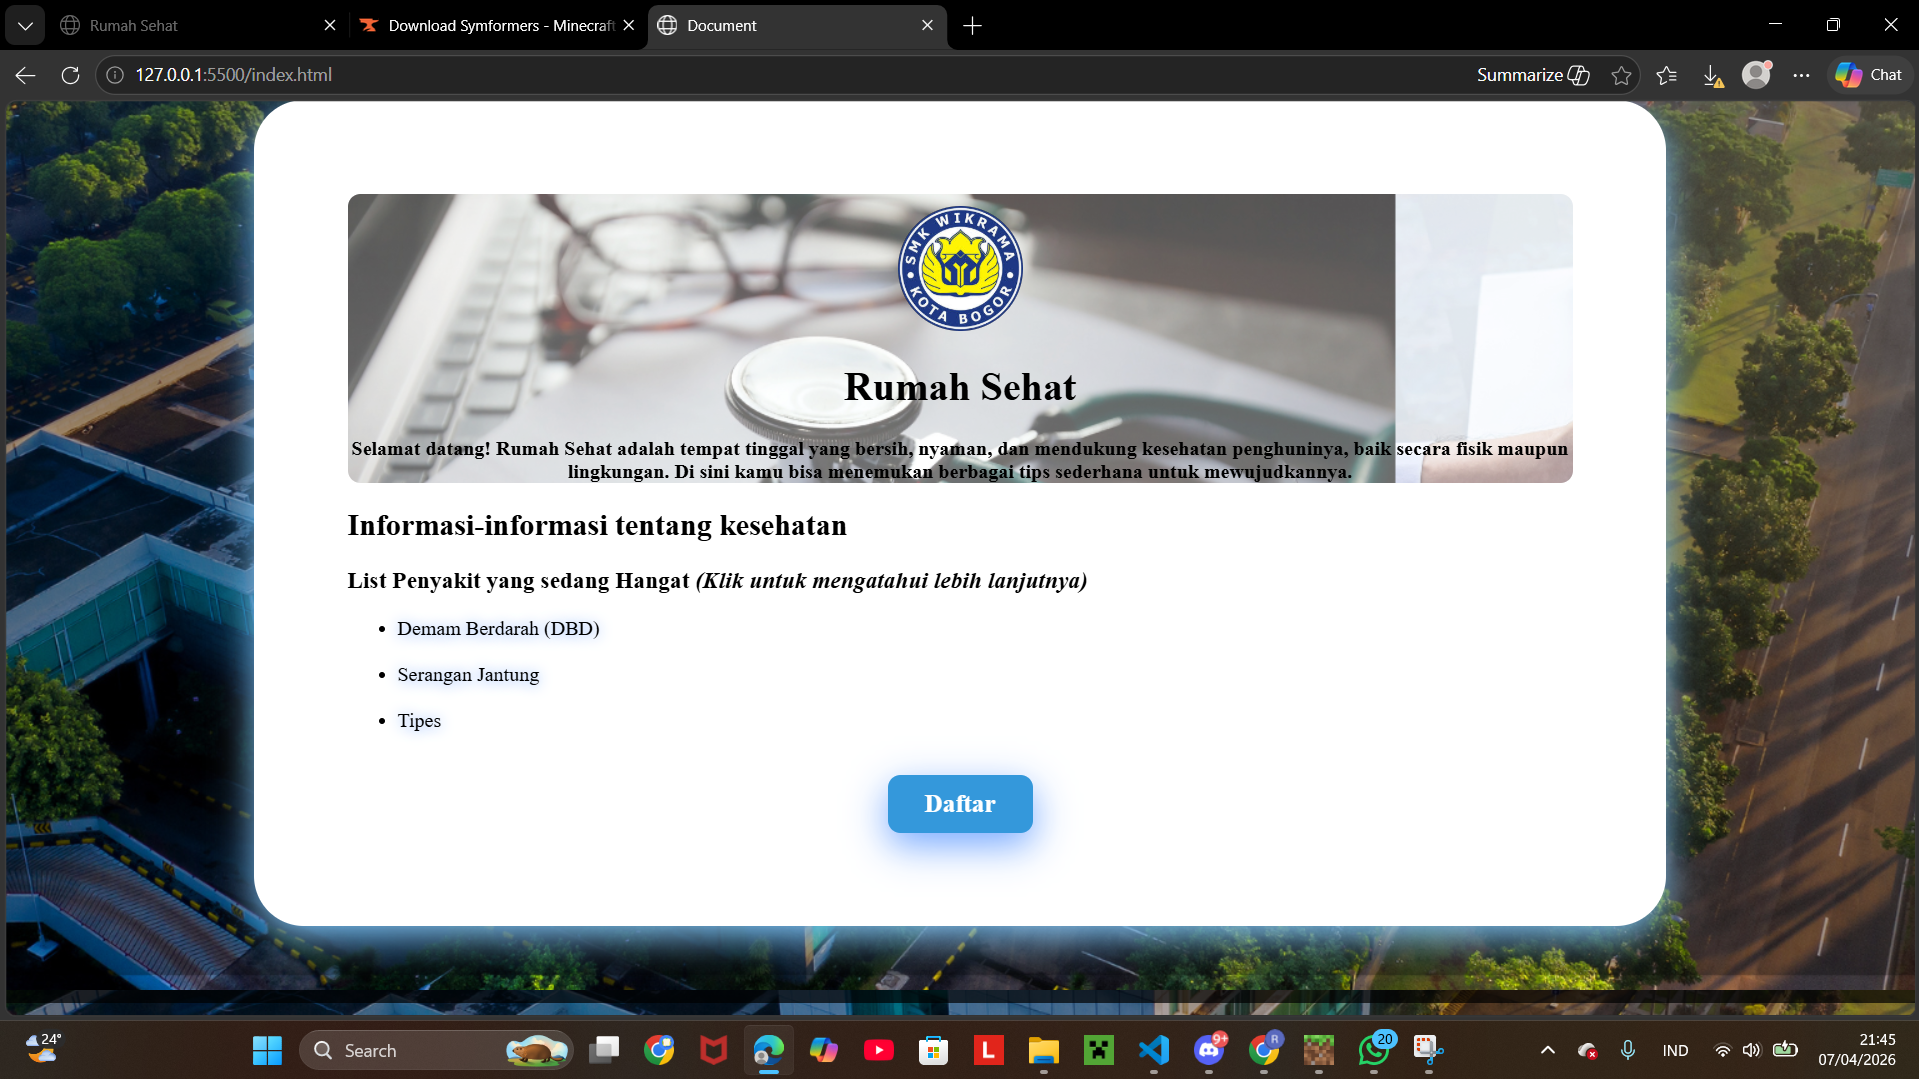Click the Summarize button
Viewport: 1919px width, 1079px height.
click(1533, 75)
